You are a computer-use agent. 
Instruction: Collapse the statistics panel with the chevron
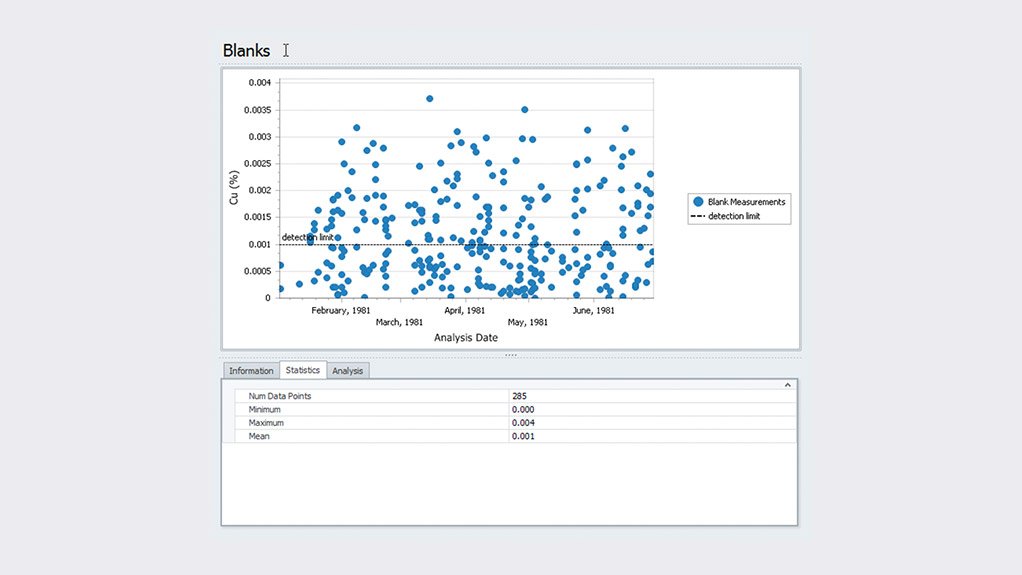787,385
